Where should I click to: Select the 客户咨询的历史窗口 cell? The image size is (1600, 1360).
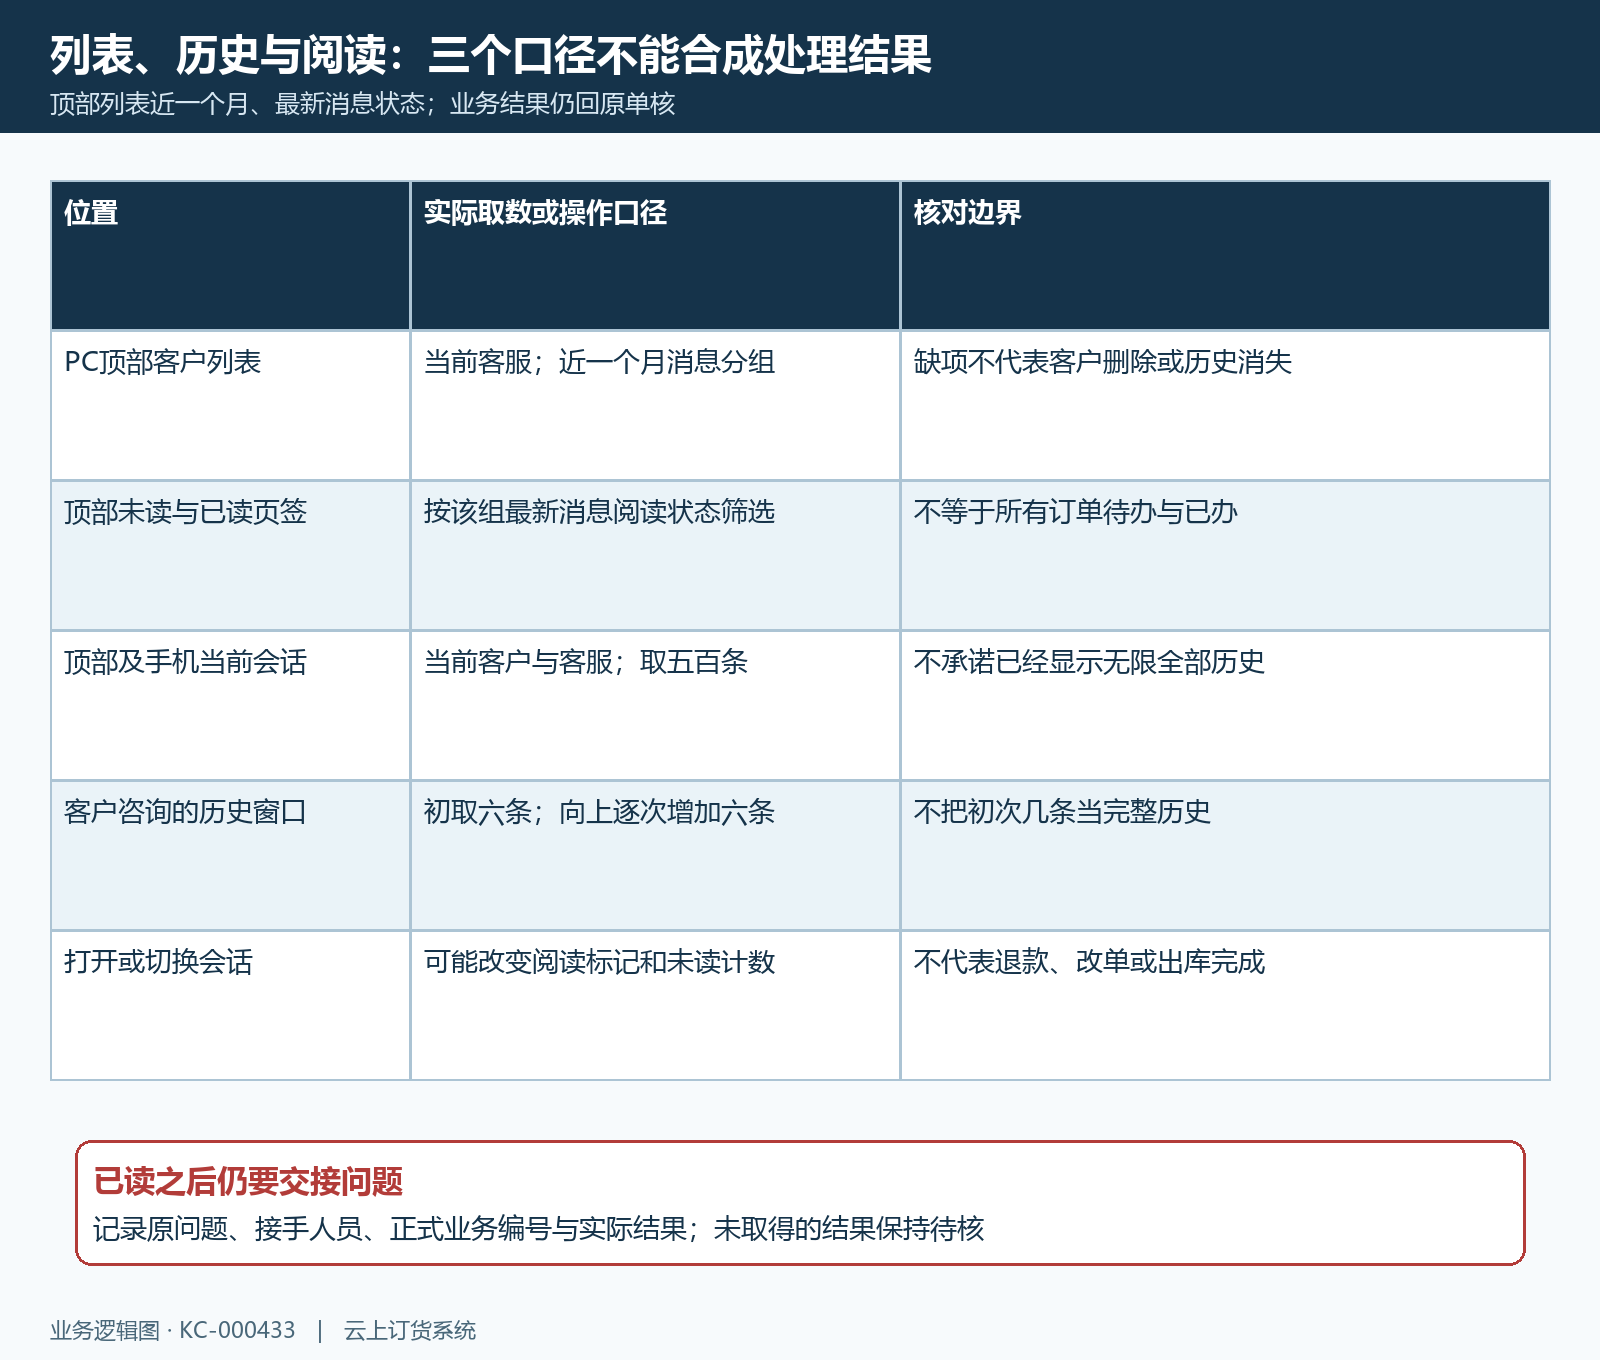pos(231,856)
